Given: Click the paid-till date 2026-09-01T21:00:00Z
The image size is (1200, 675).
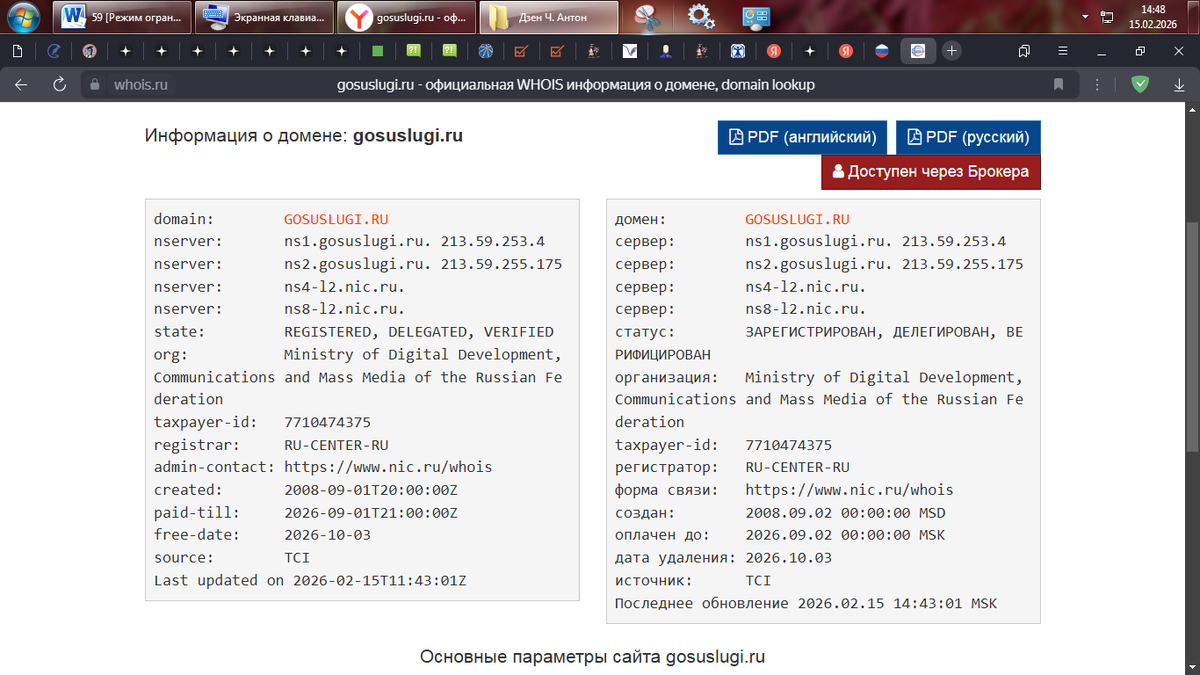Looking at the screenshot, I should click(370, 513).
